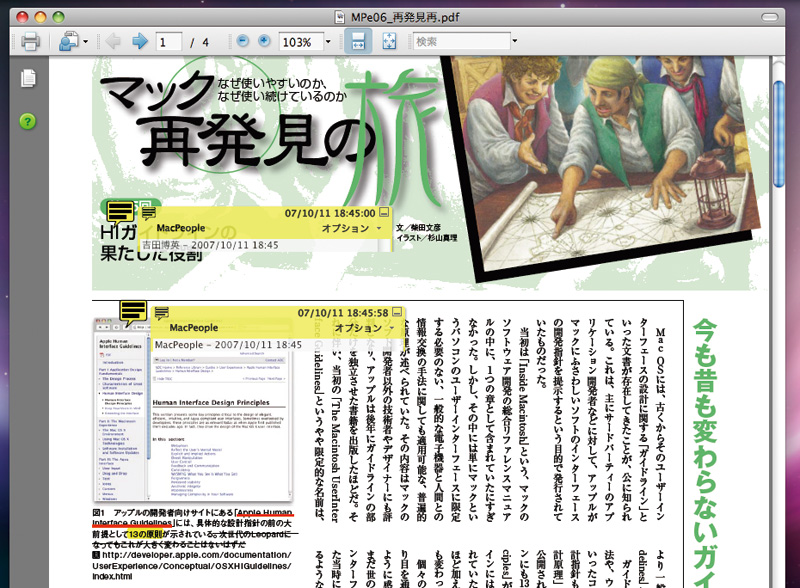The image size is (800, 588).
Task: Click the page number field
Action: [169, 42]
